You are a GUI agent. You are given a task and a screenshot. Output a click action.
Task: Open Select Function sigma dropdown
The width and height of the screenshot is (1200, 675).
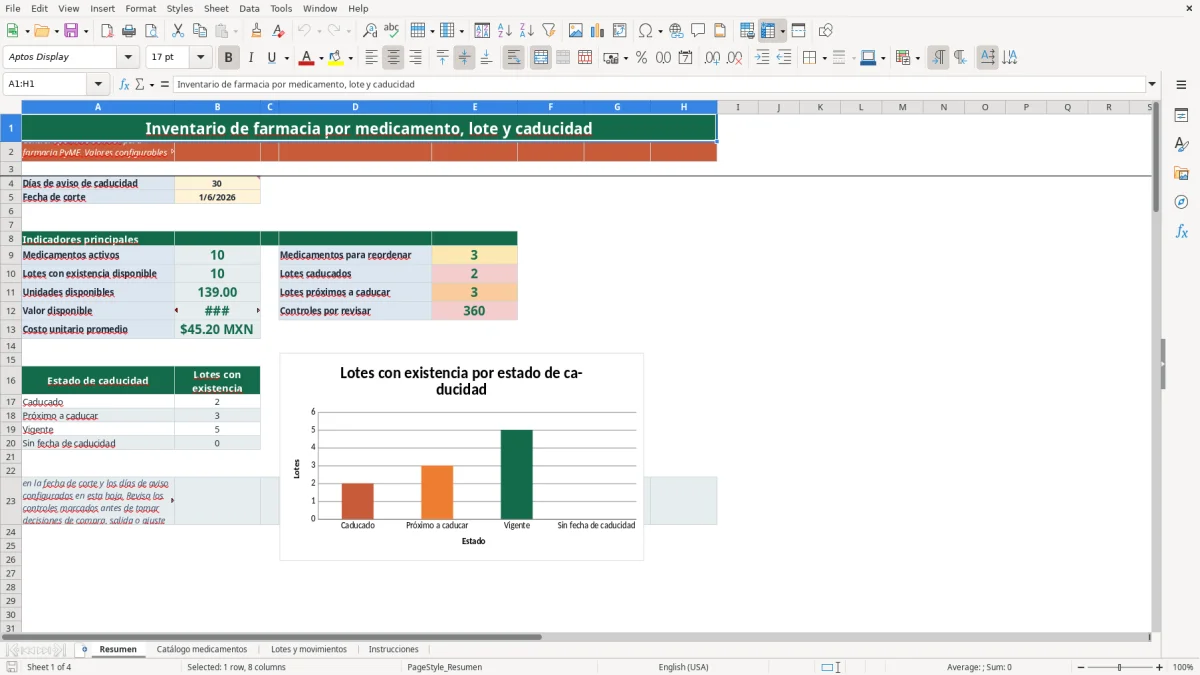coord(151,84)
